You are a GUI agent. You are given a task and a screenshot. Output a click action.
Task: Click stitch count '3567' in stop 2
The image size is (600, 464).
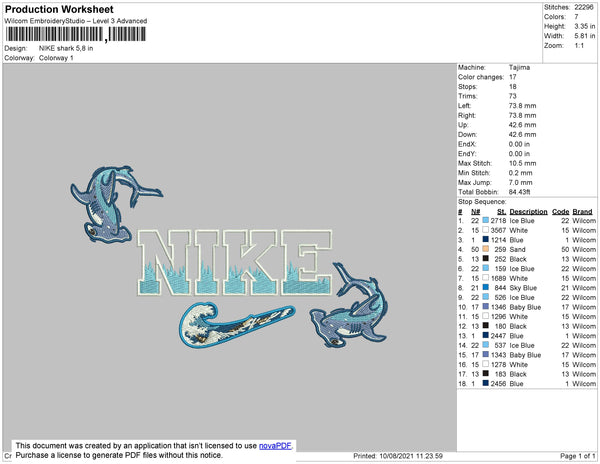pyautogui.click(x=499, y=230)
